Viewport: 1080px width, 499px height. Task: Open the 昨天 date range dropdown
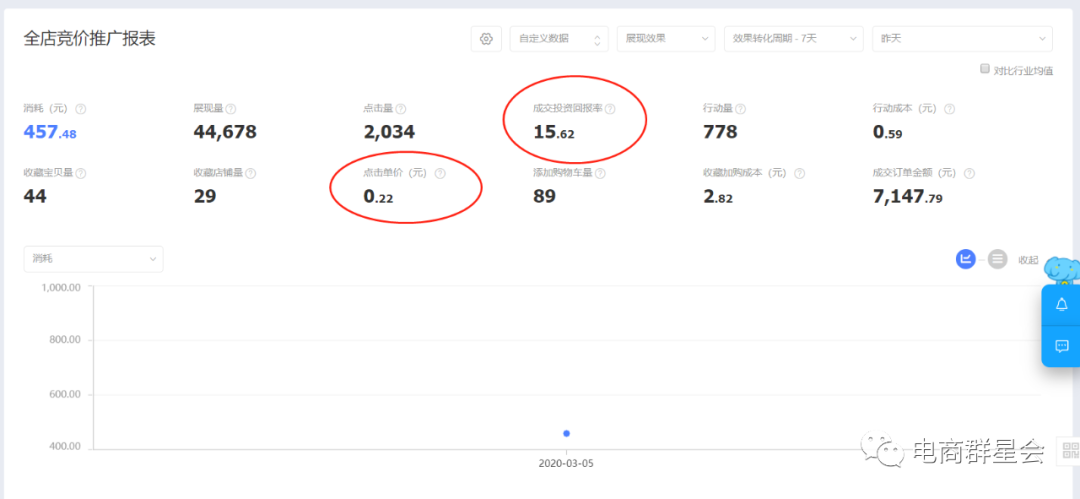pos(962,39)
